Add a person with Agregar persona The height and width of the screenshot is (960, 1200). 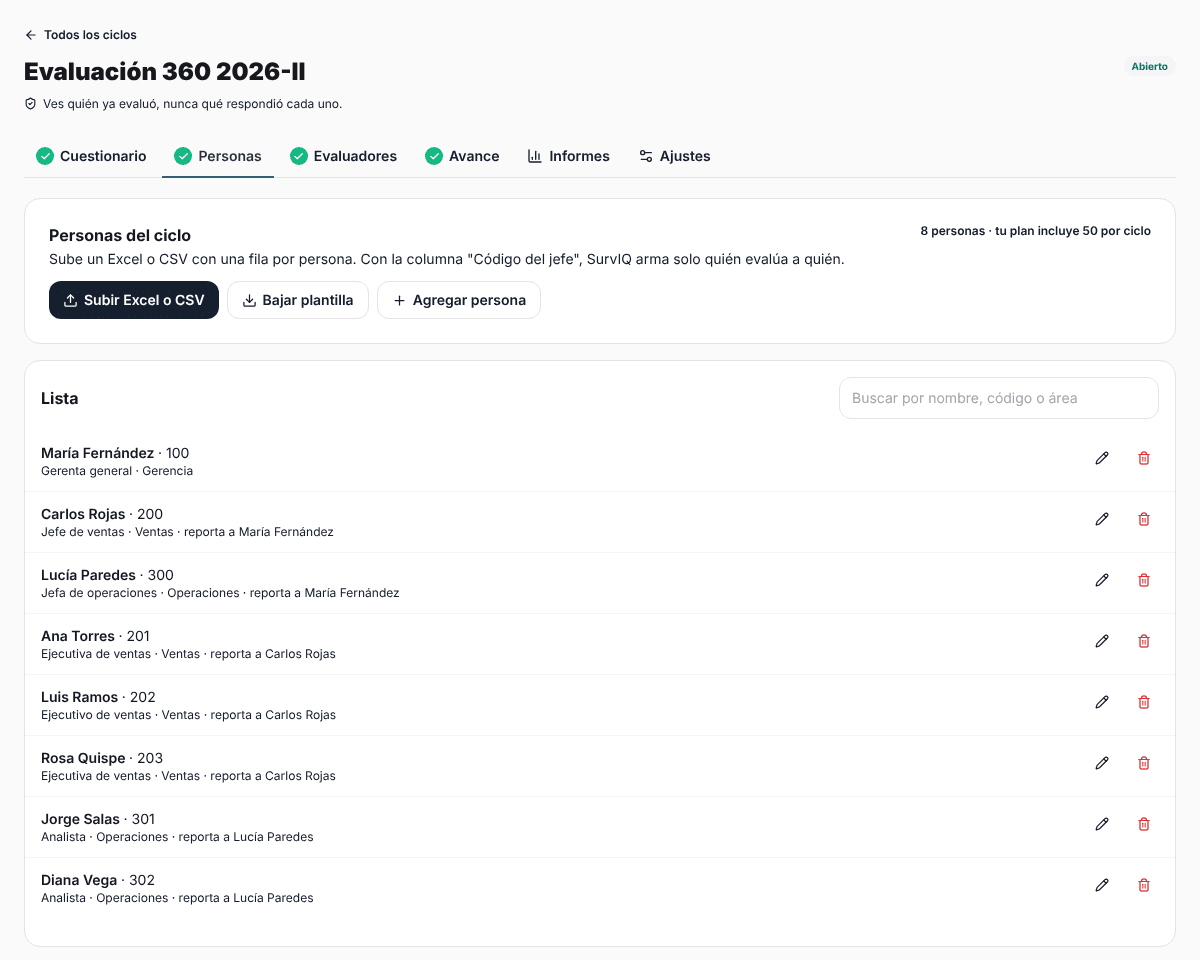click(x=459, y=300)
